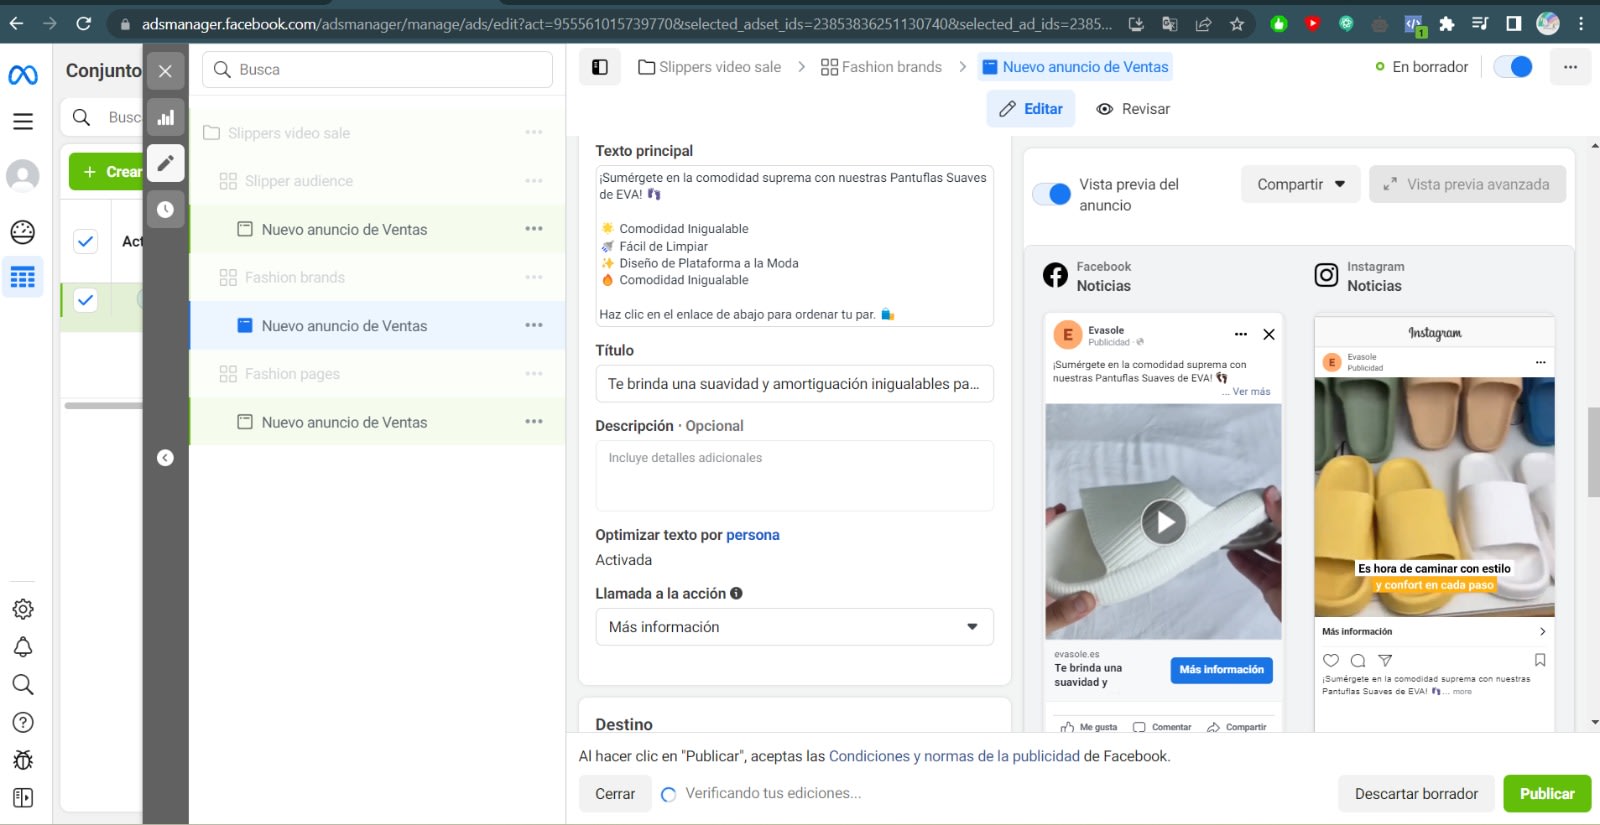Disable the Vista previa del anuncio toggle
This screenshot has height=825, width=1600.
click(x=1051, y=194)
